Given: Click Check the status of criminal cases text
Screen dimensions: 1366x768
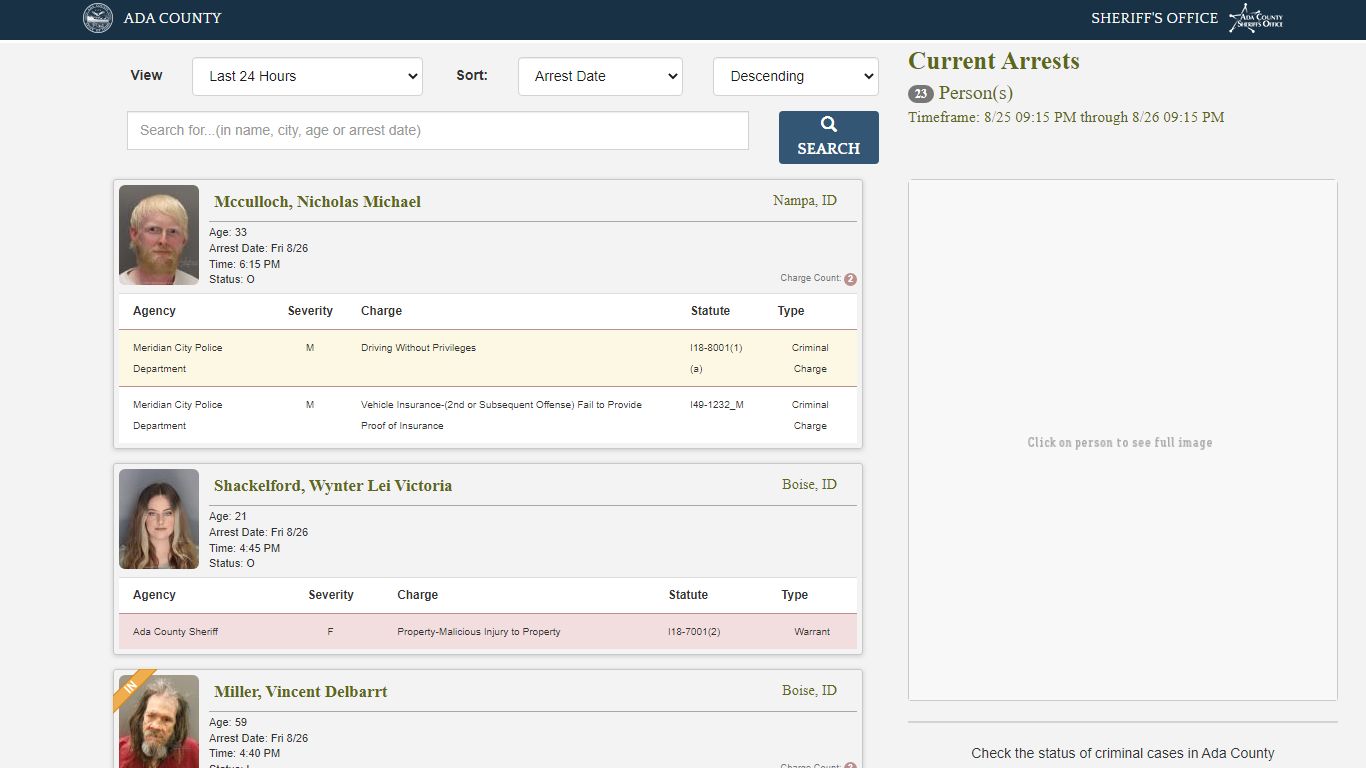Looking at the screenshot, I should pyautogui.click(x=1123, y=753).
